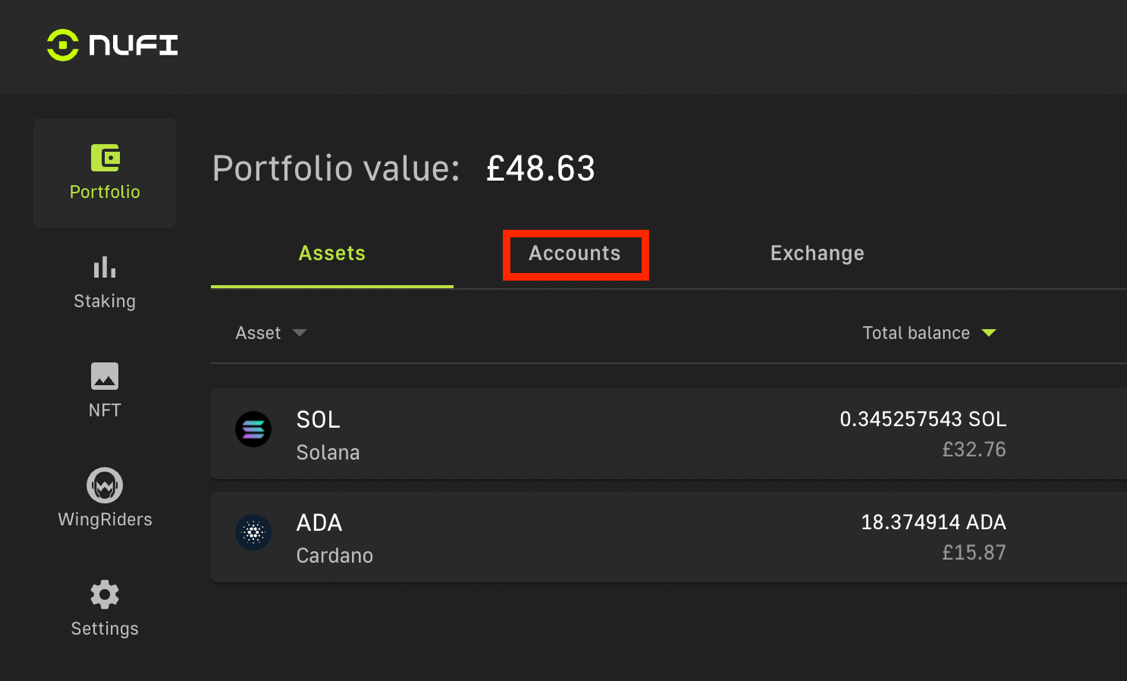Open the WingRiders helmet icon
Image resolution: width=1127 pixels, height=681 pixels.
[105, 485]
